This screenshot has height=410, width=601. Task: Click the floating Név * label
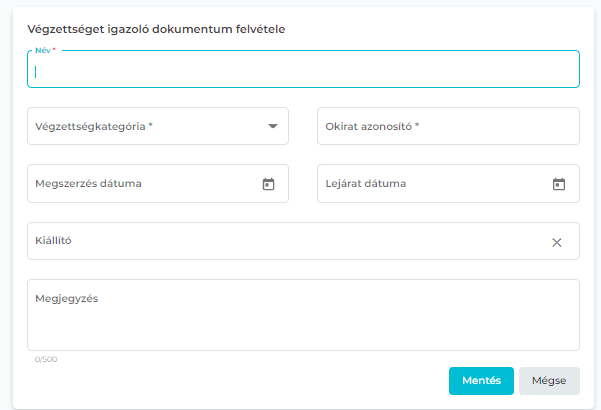pos(46,51)
